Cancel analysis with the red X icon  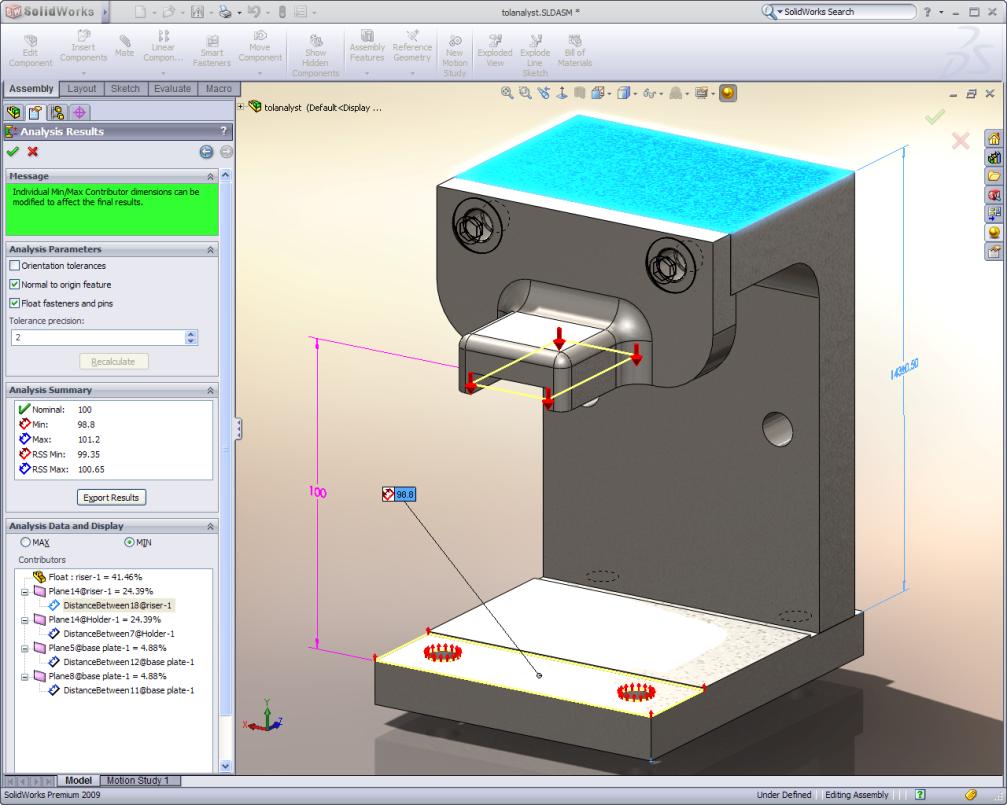click(33, 152)
